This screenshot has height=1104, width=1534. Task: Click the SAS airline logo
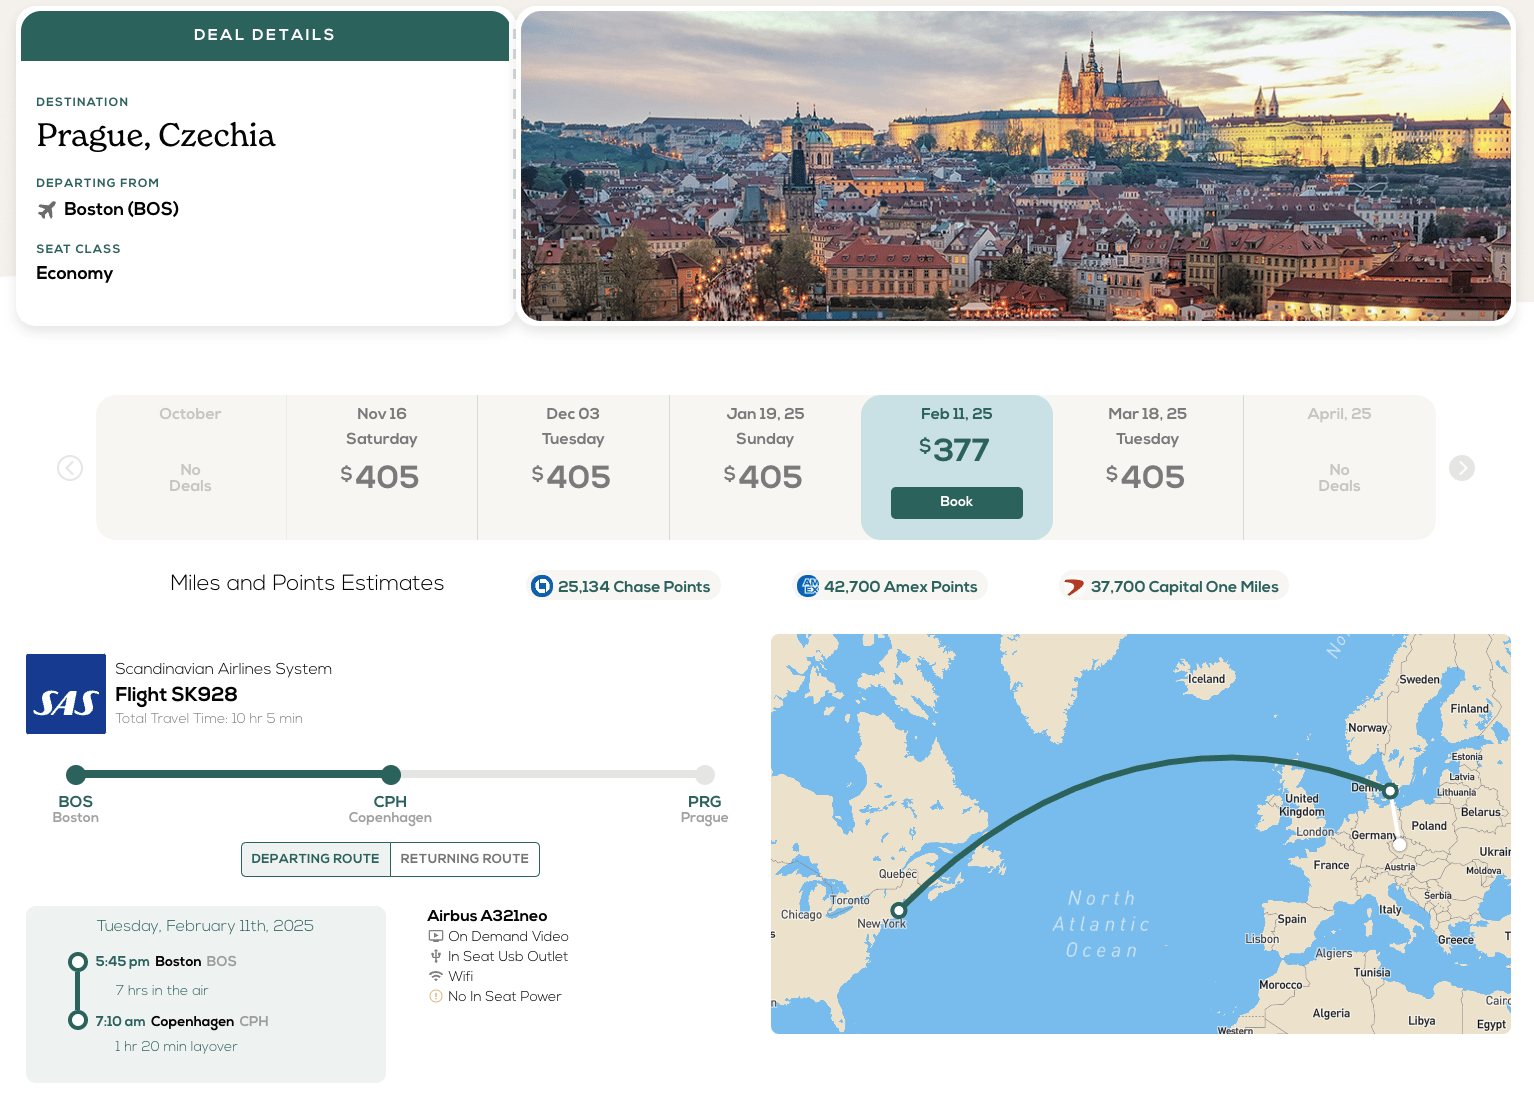[x=66, y=694]
